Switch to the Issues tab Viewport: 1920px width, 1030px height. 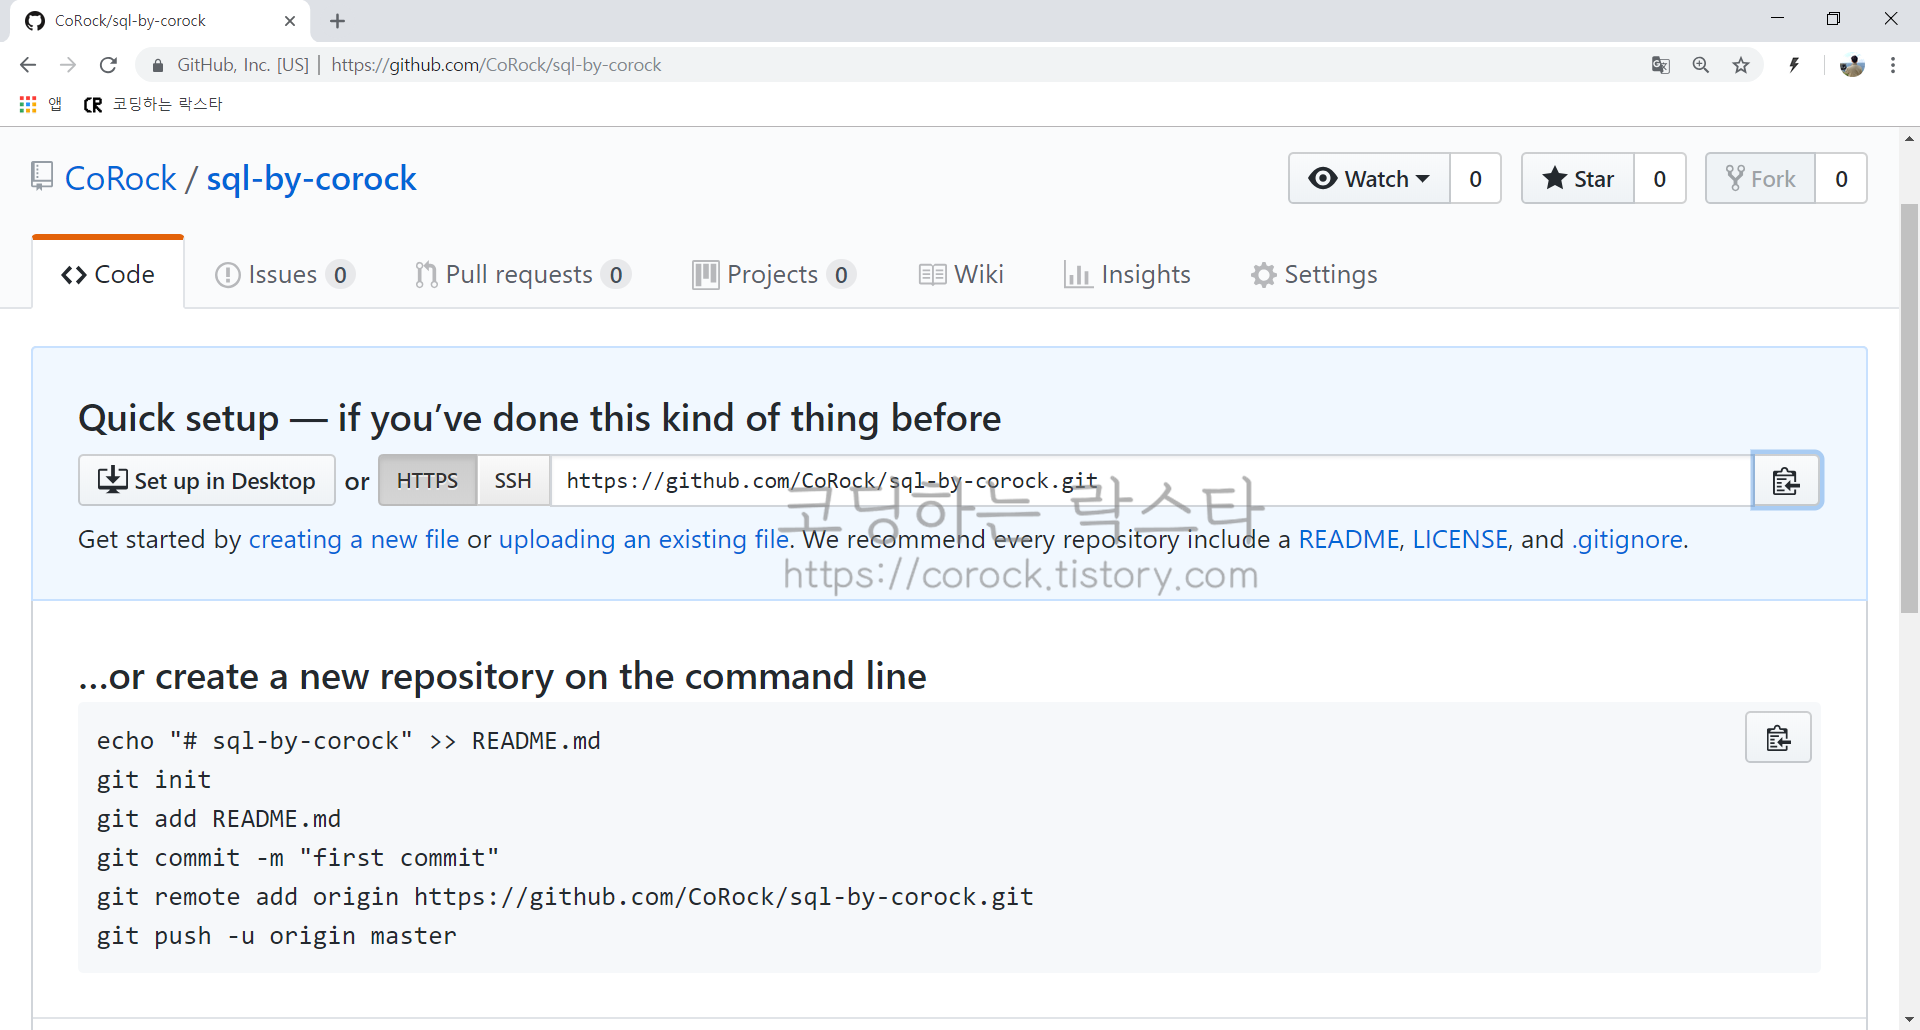285,274
